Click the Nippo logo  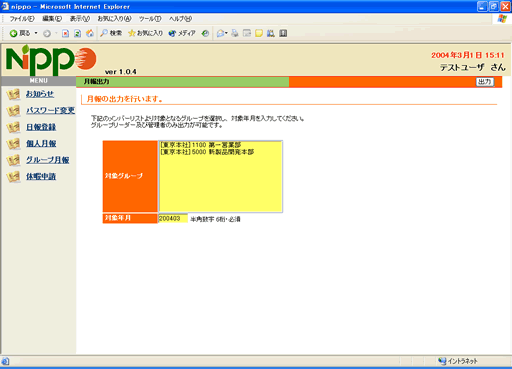(51, 60)
